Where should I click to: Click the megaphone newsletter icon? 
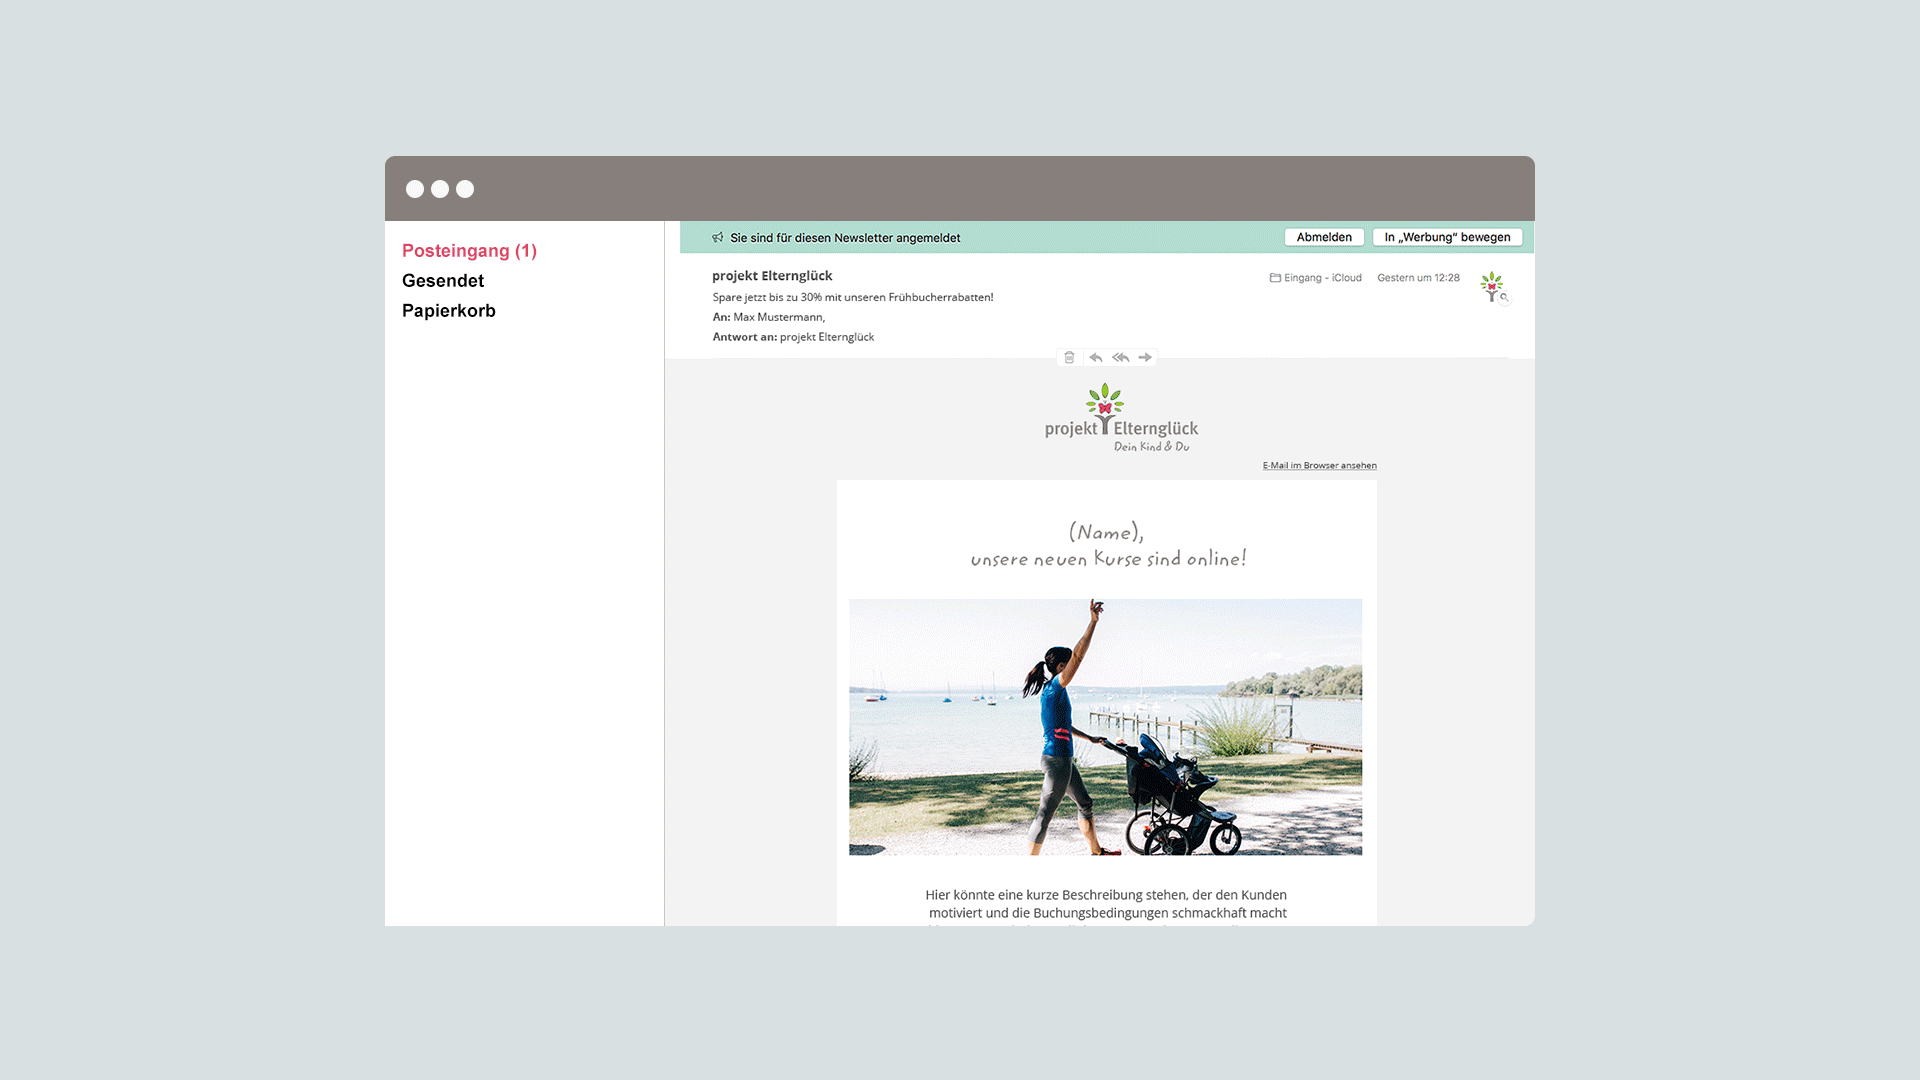[717, 237]
